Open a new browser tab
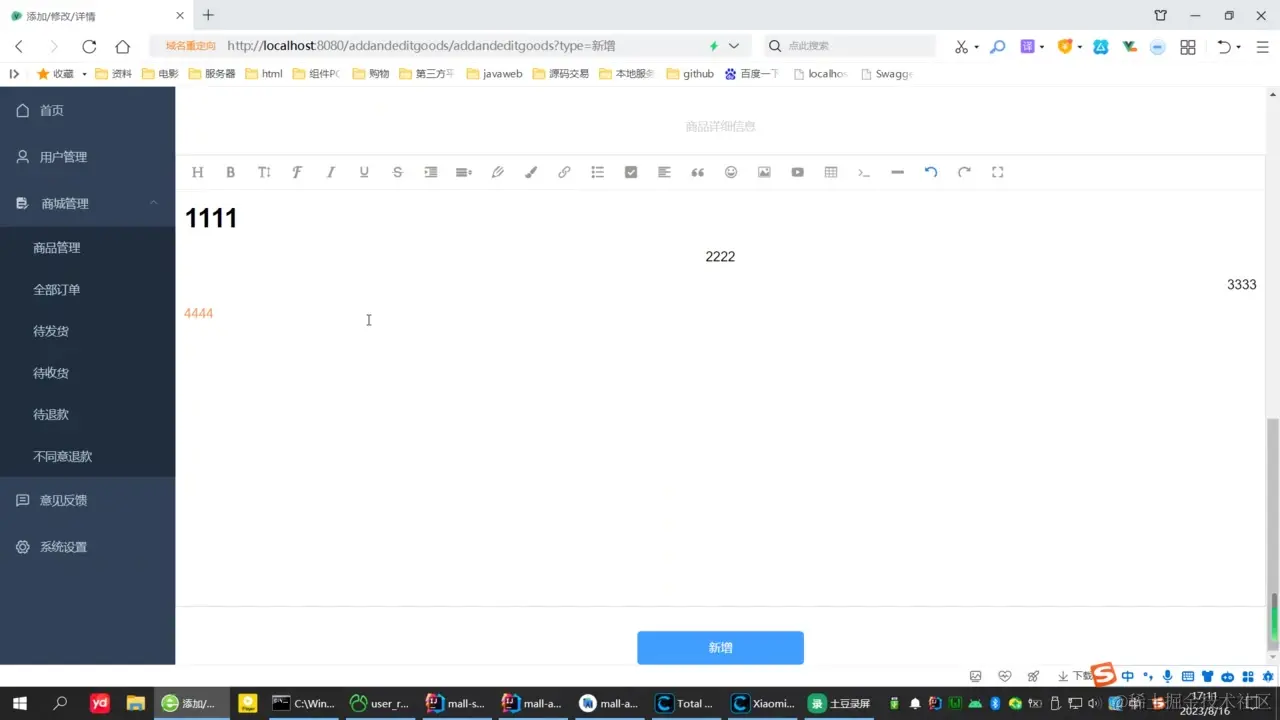This screenshot has height=720, width=1280. click(208, 15)
